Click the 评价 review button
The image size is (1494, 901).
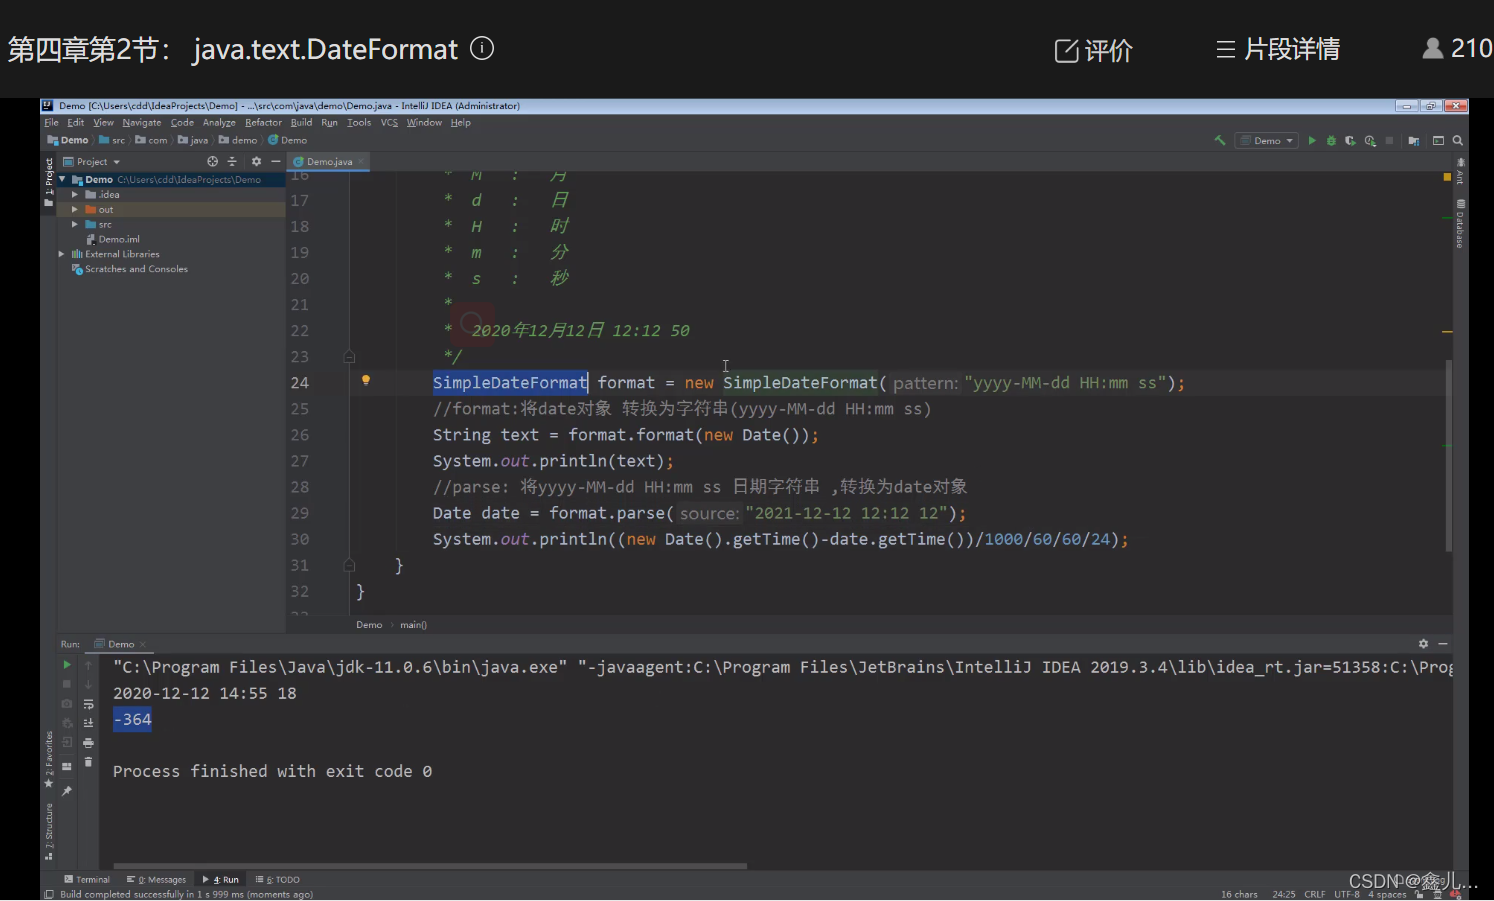(x=1093, y=50)
